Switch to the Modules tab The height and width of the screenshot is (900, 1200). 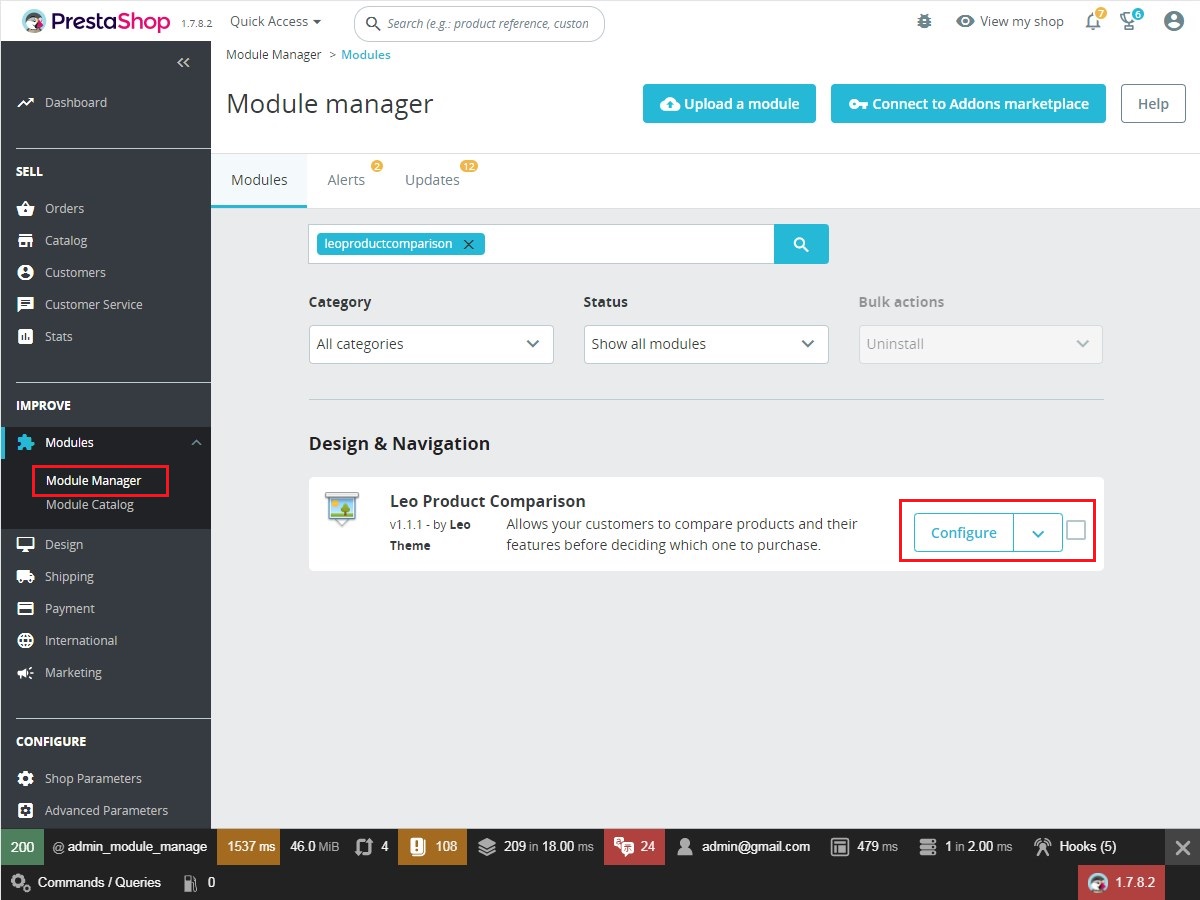[x=259, y=180]
